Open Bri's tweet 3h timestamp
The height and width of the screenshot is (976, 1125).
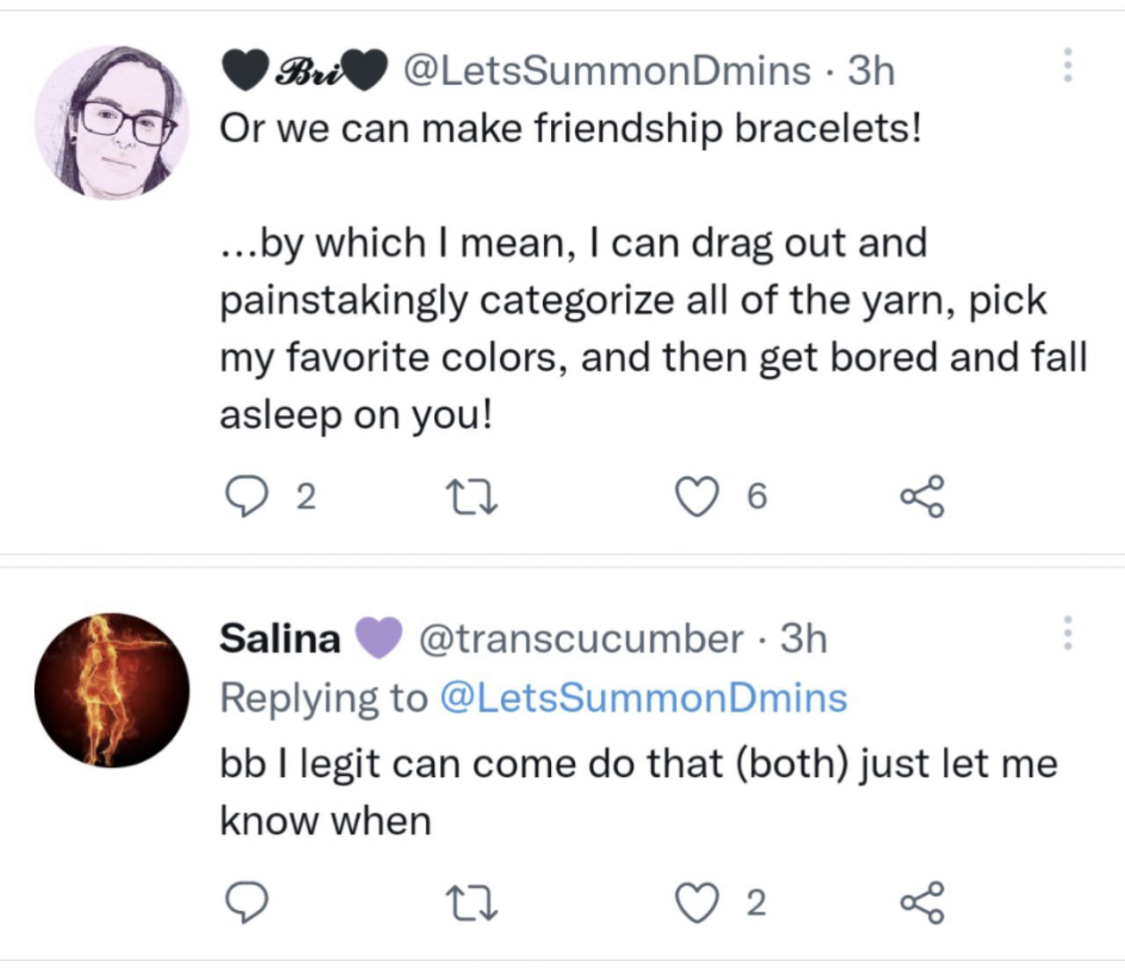coord(871,71)
